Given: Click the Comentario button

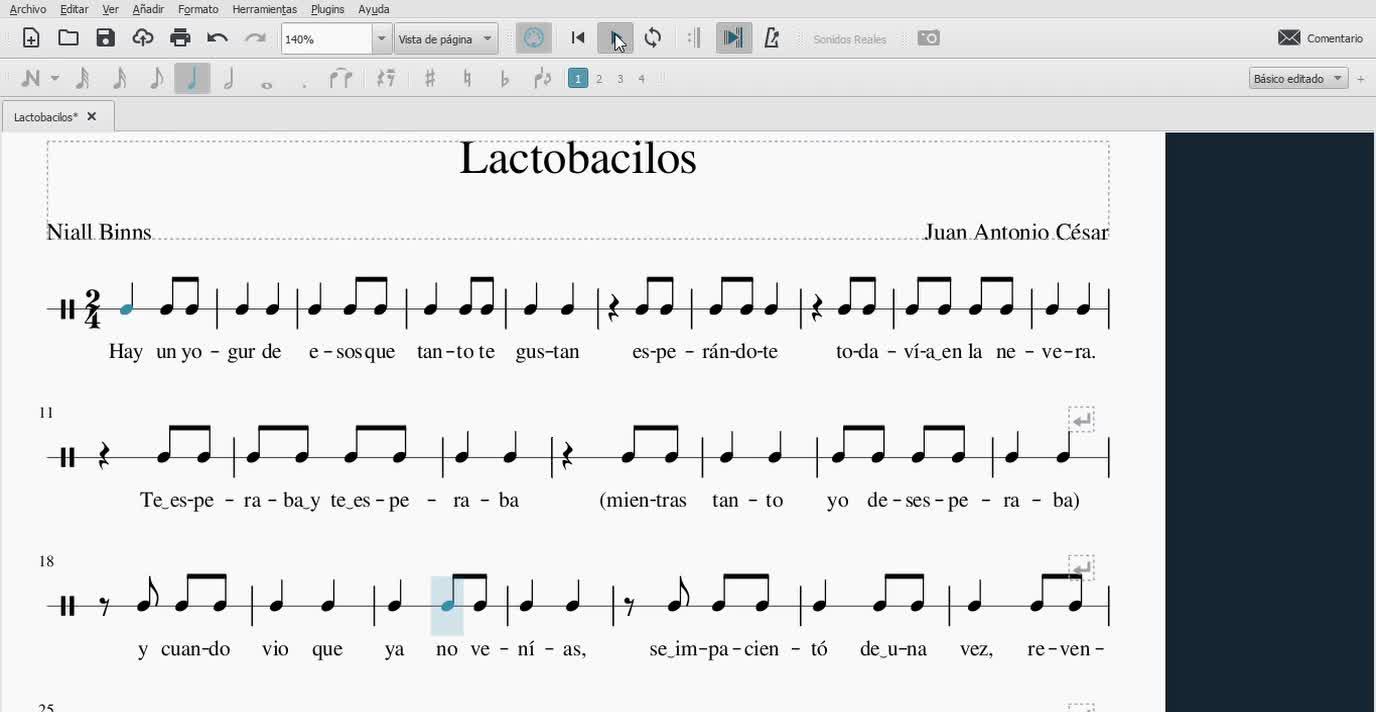Looking at the screenshot, I should 1320,38.
